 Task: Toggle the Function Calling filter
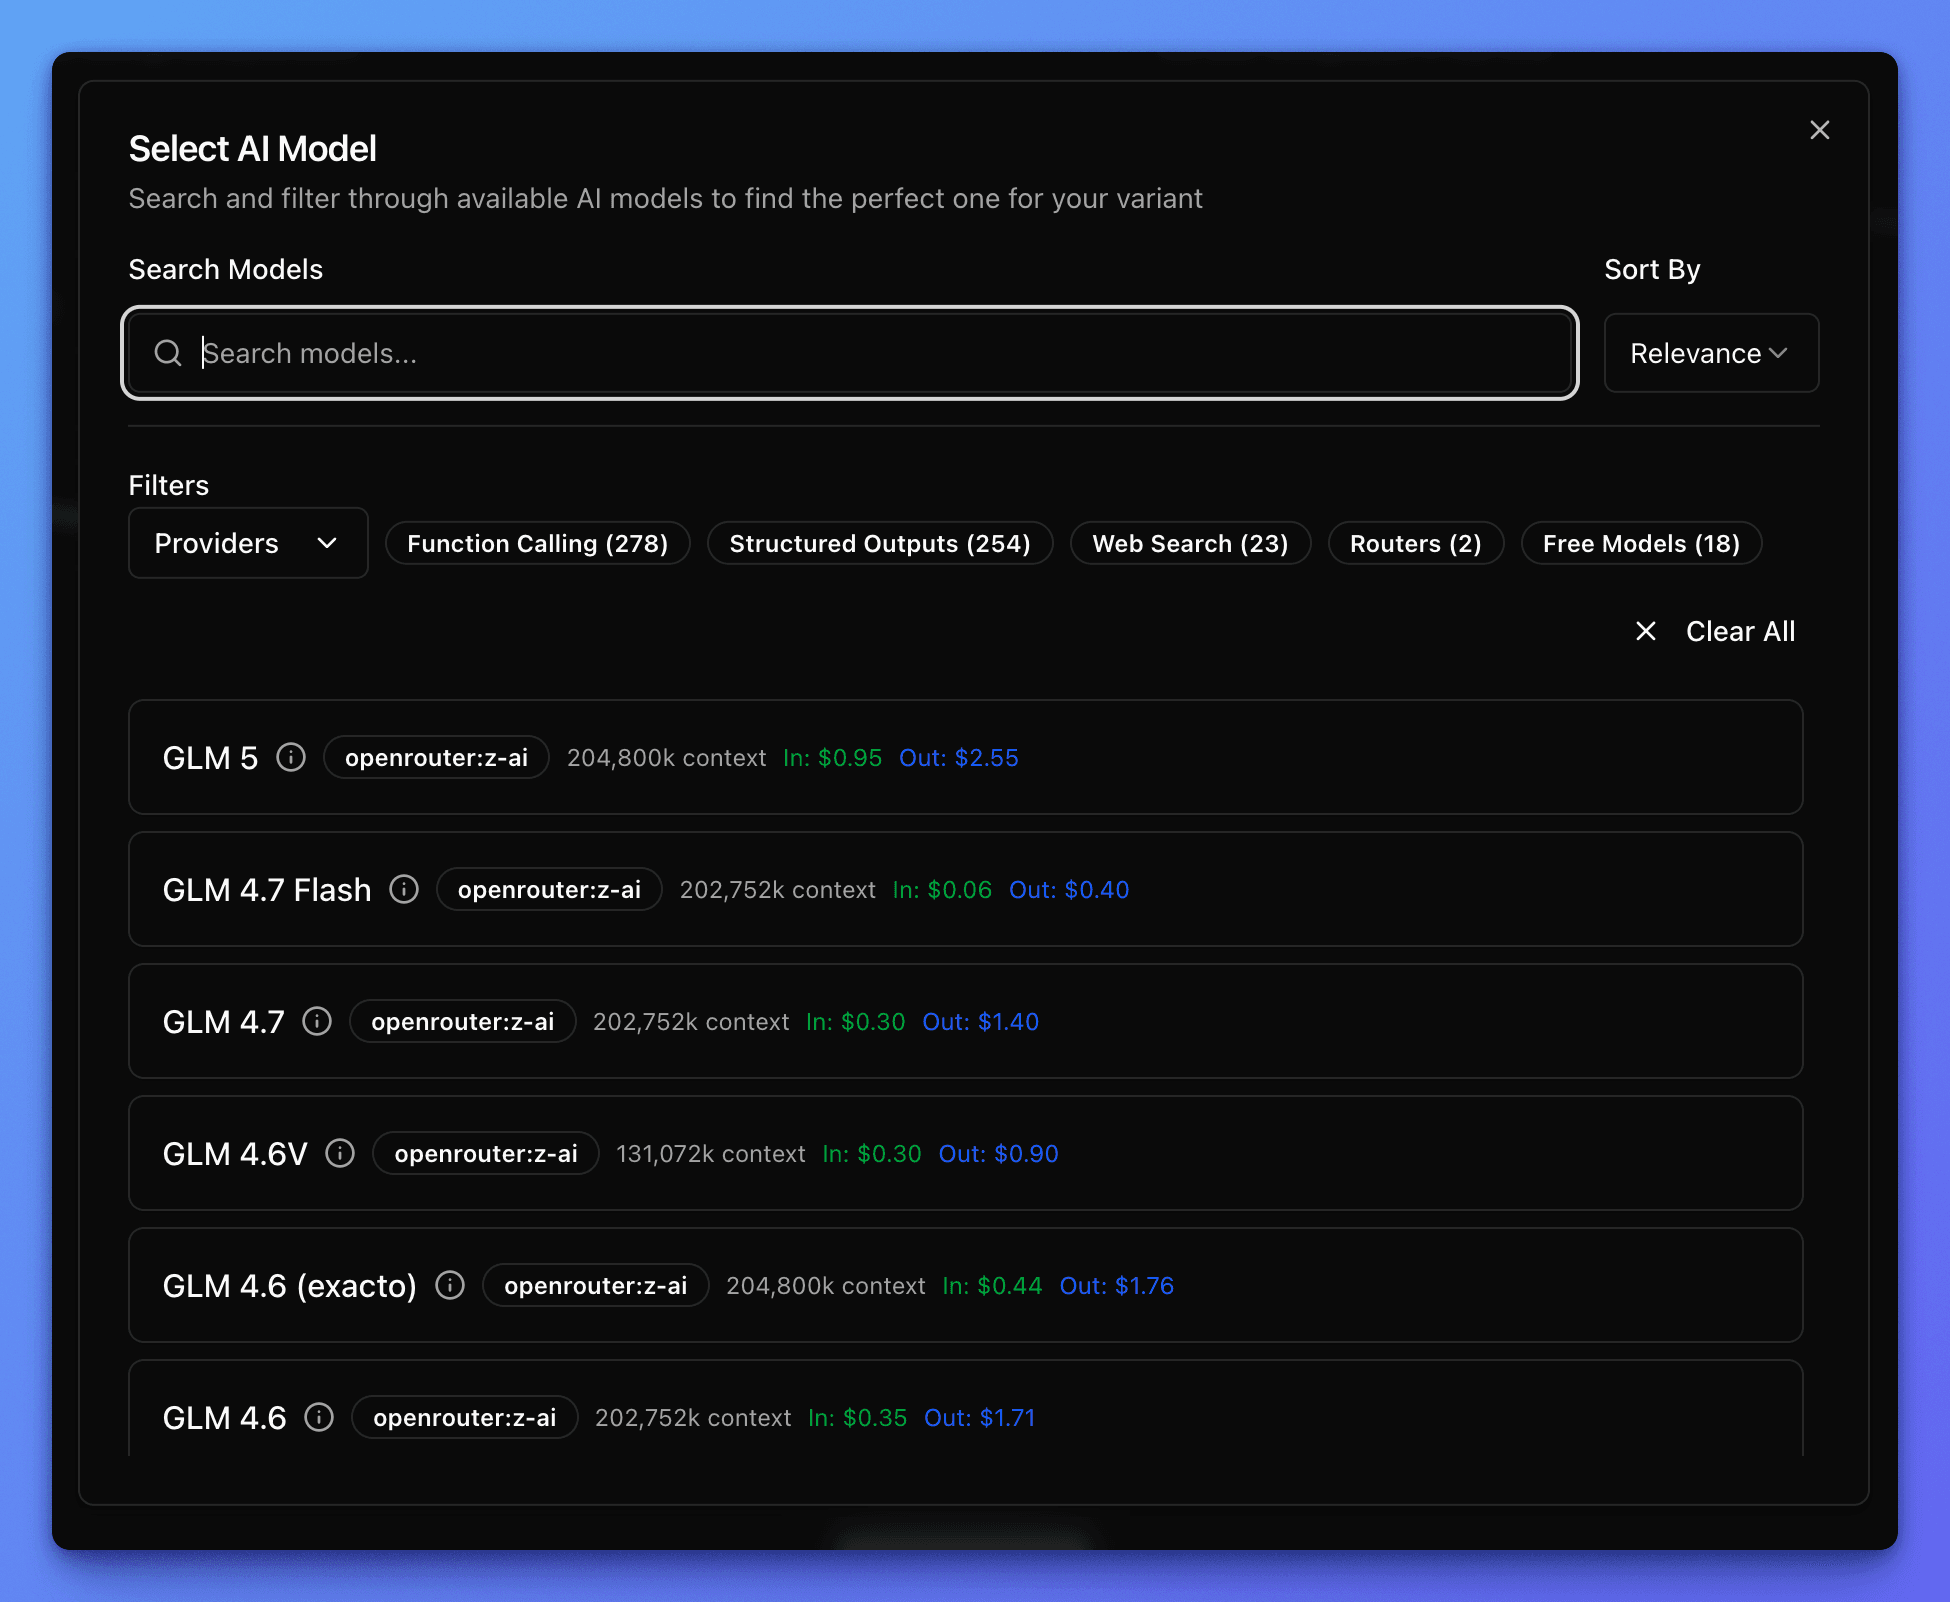tap(537, 543)
